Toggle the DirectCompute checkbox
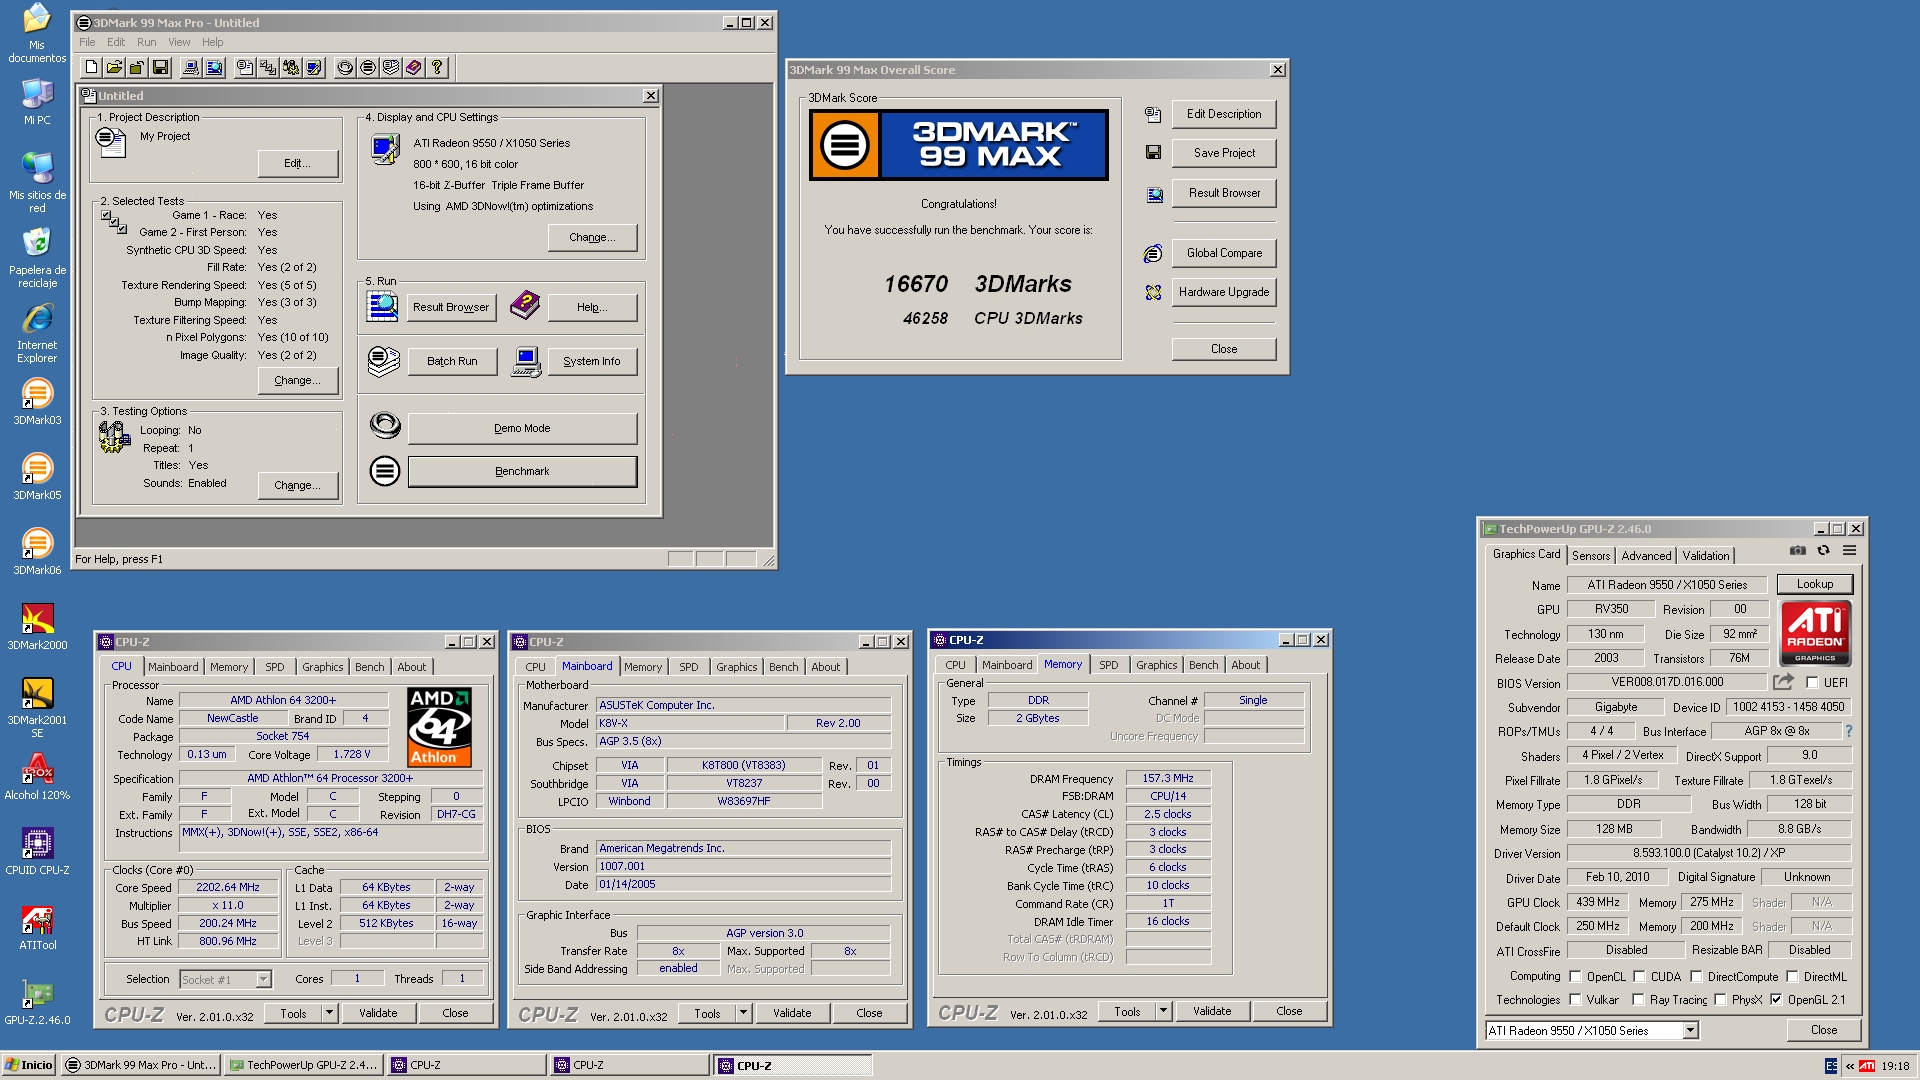1920x1080 pixels. coord(1697,977)
